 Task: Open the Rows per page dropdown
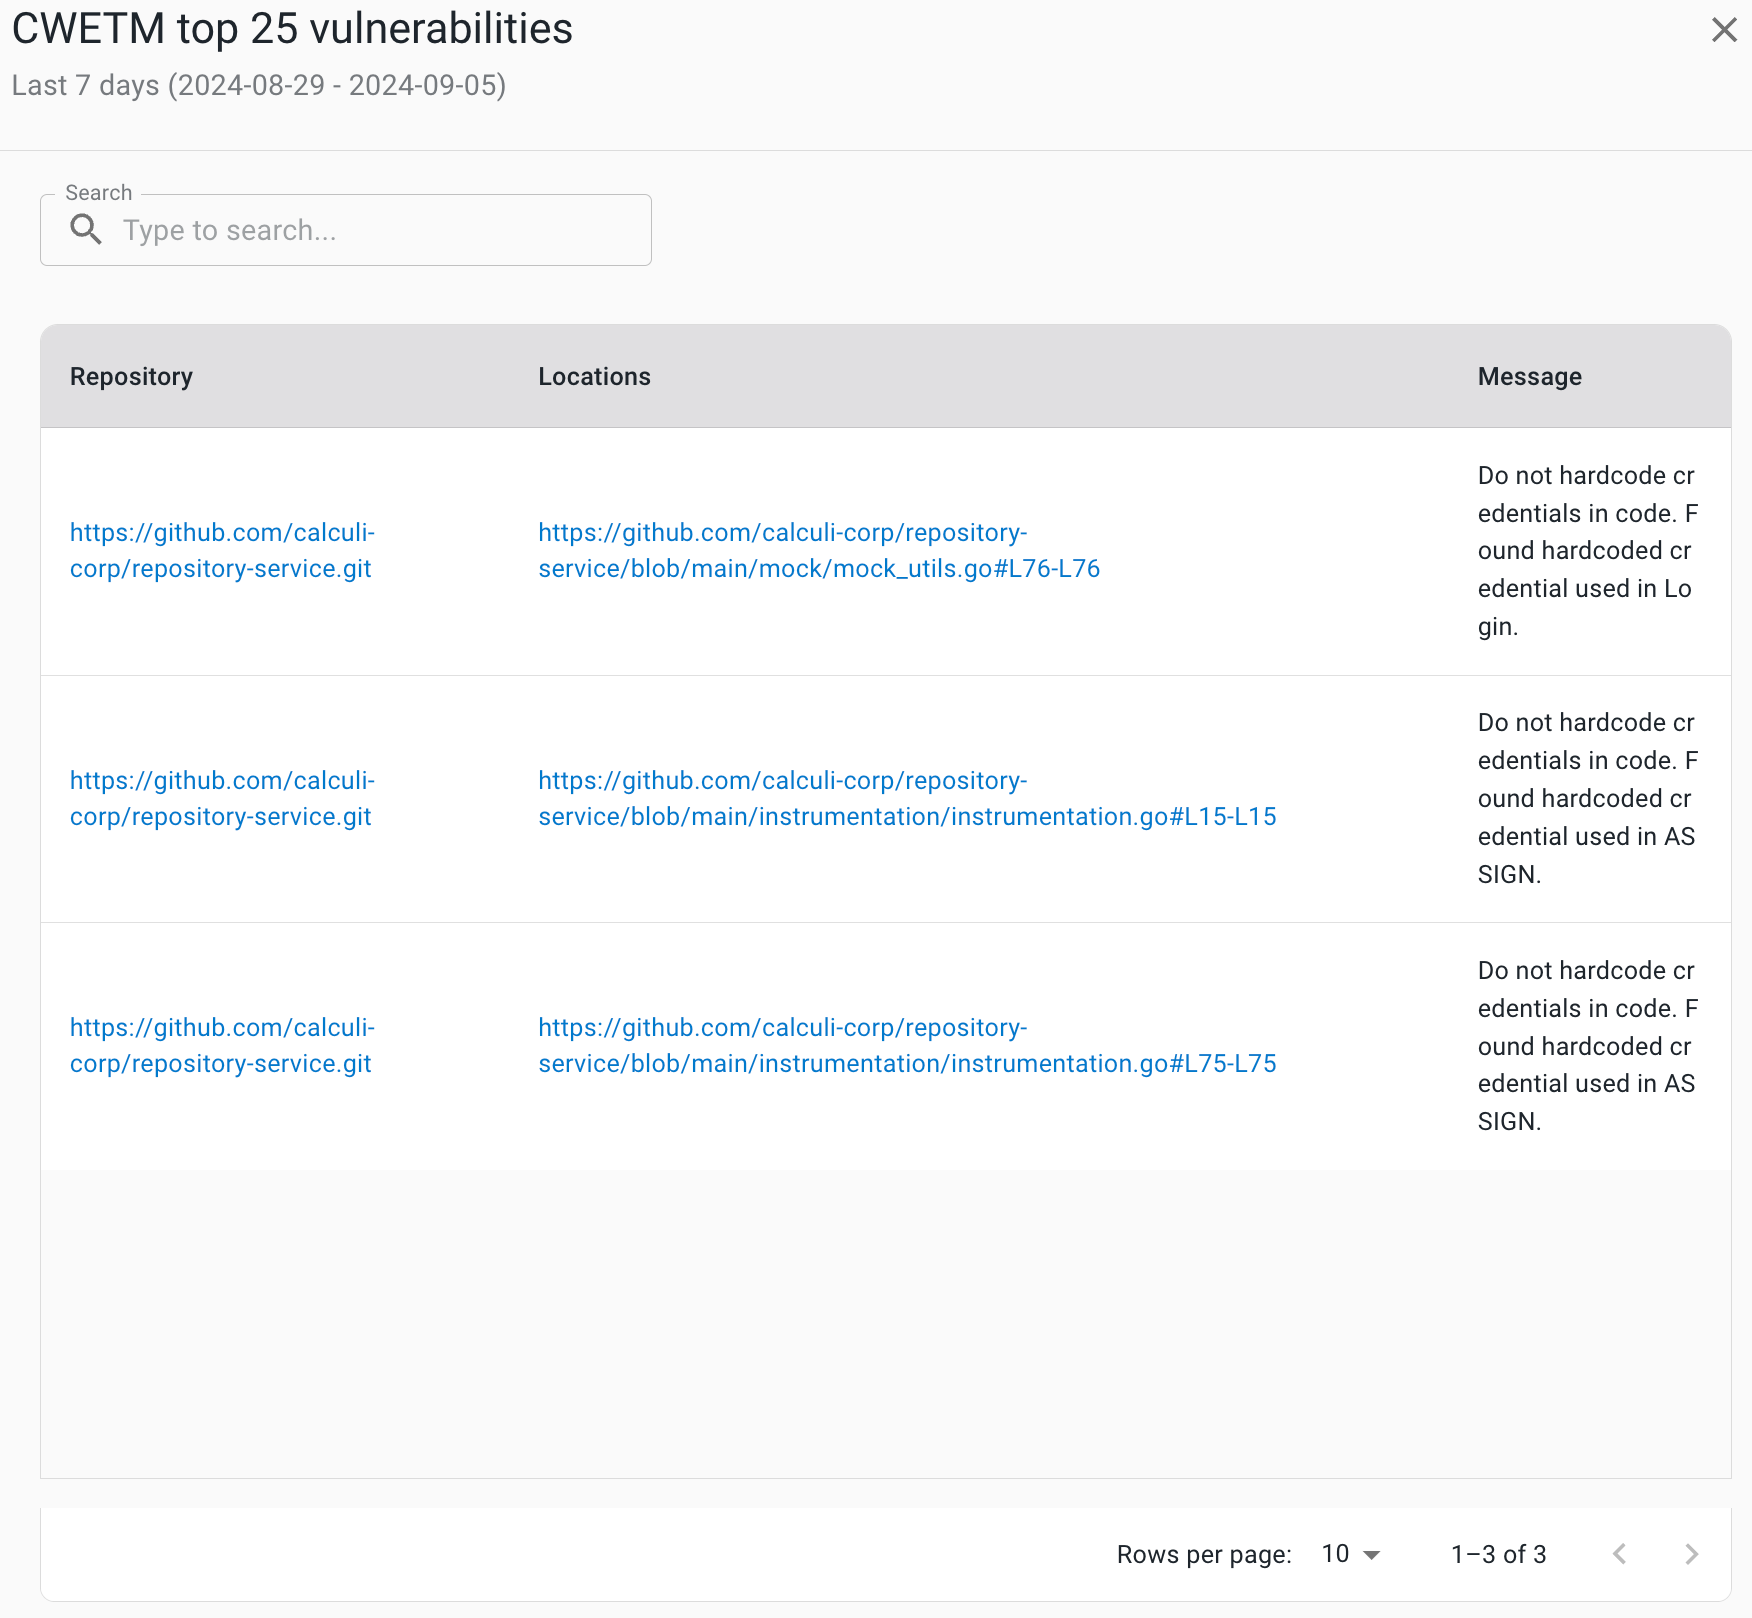tap(1349, 1554)
